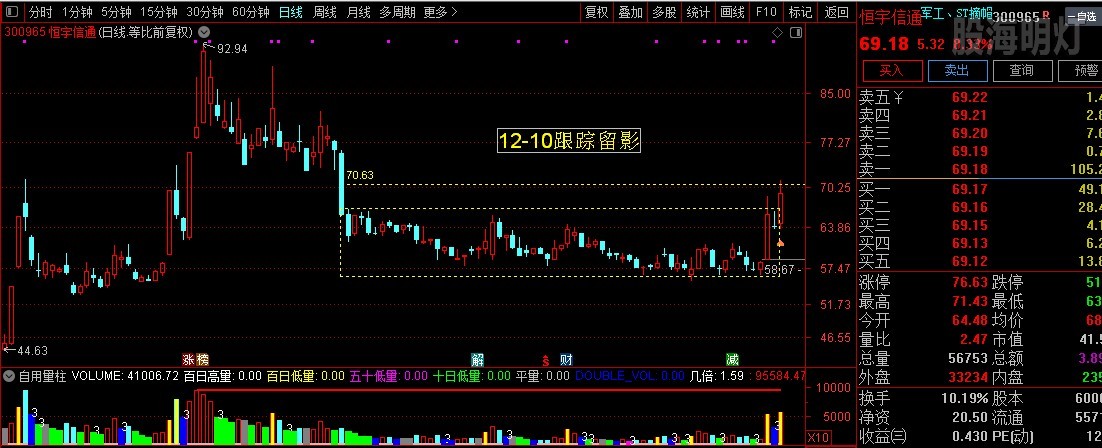
Task: Click the 财 event marker on the timeline
Action: pyautogui.click(x=566, y=359)
